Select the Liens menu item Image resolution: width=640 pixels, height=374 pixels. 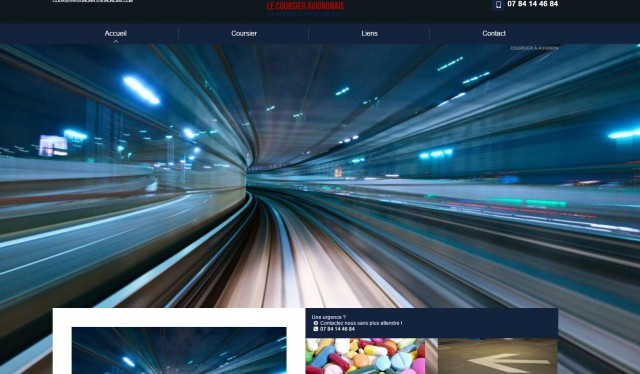(369, 33)
